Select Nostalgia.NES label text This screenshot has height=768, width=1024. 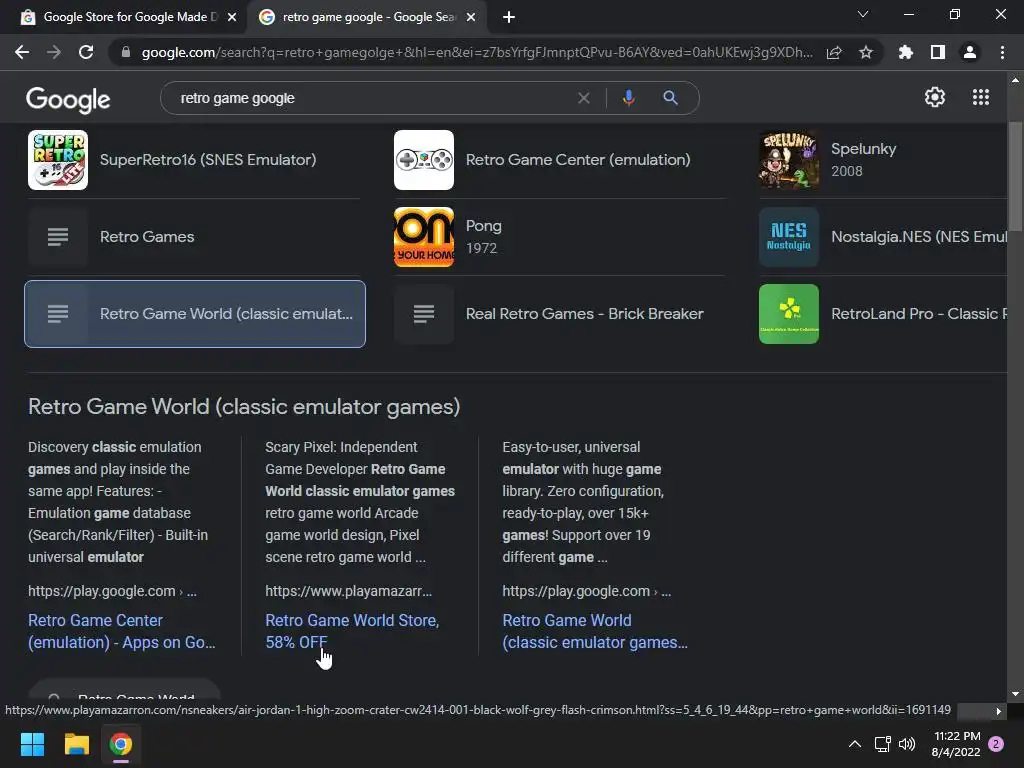(x=918, y=237)
